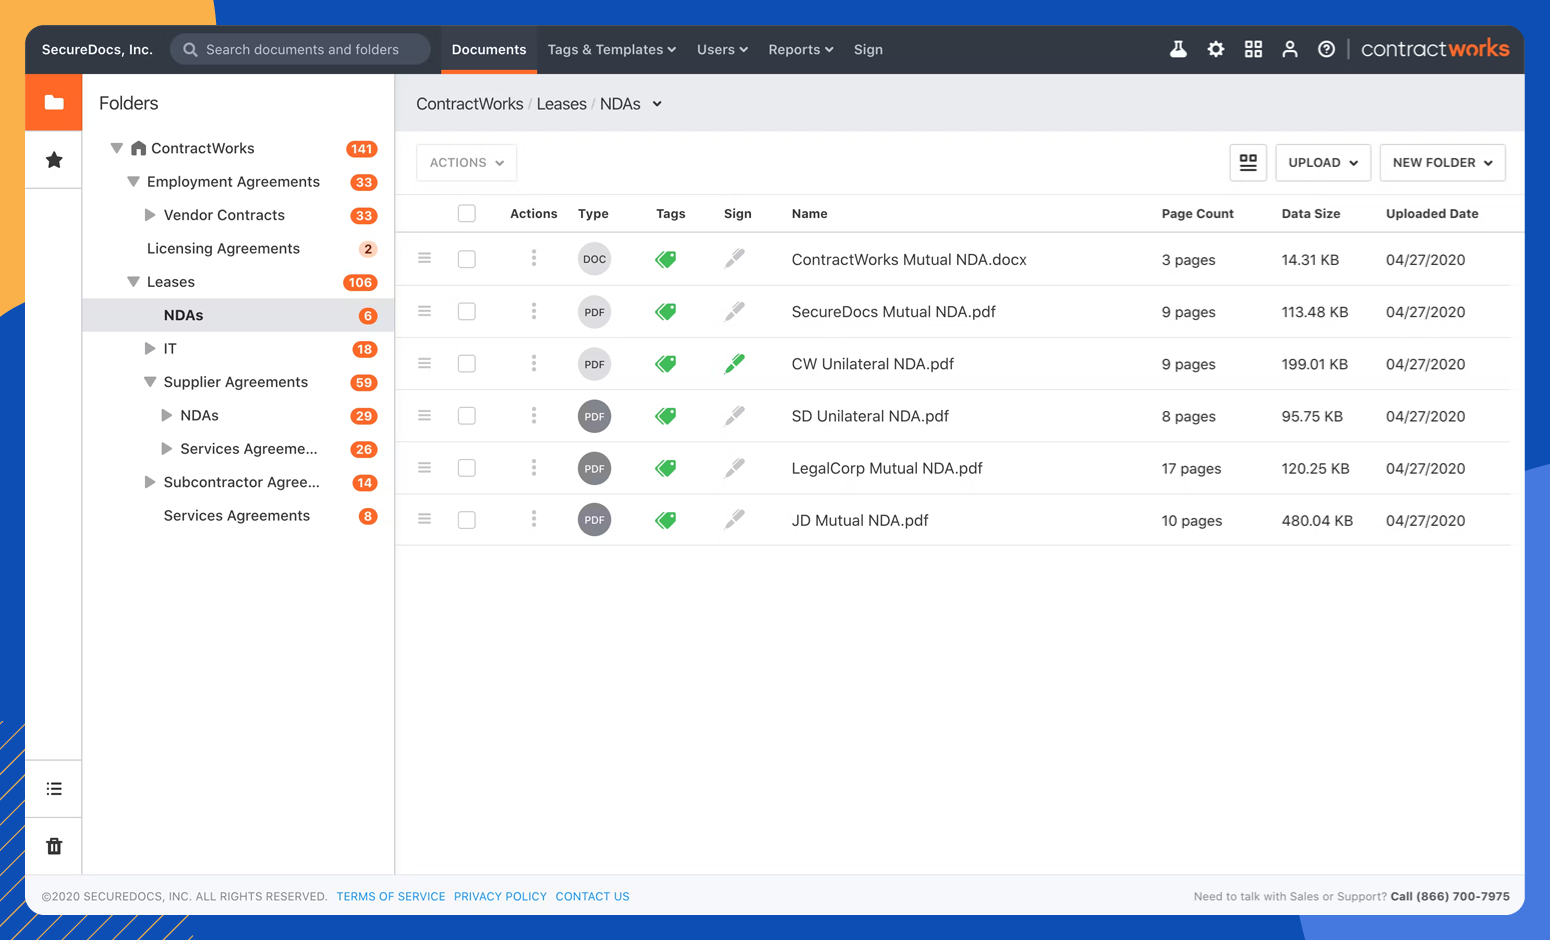Screen dimensions: 1550x940
Task: Tick the checkbox next to JD Mutual NDA.pdf
Action: click(466, 519)
